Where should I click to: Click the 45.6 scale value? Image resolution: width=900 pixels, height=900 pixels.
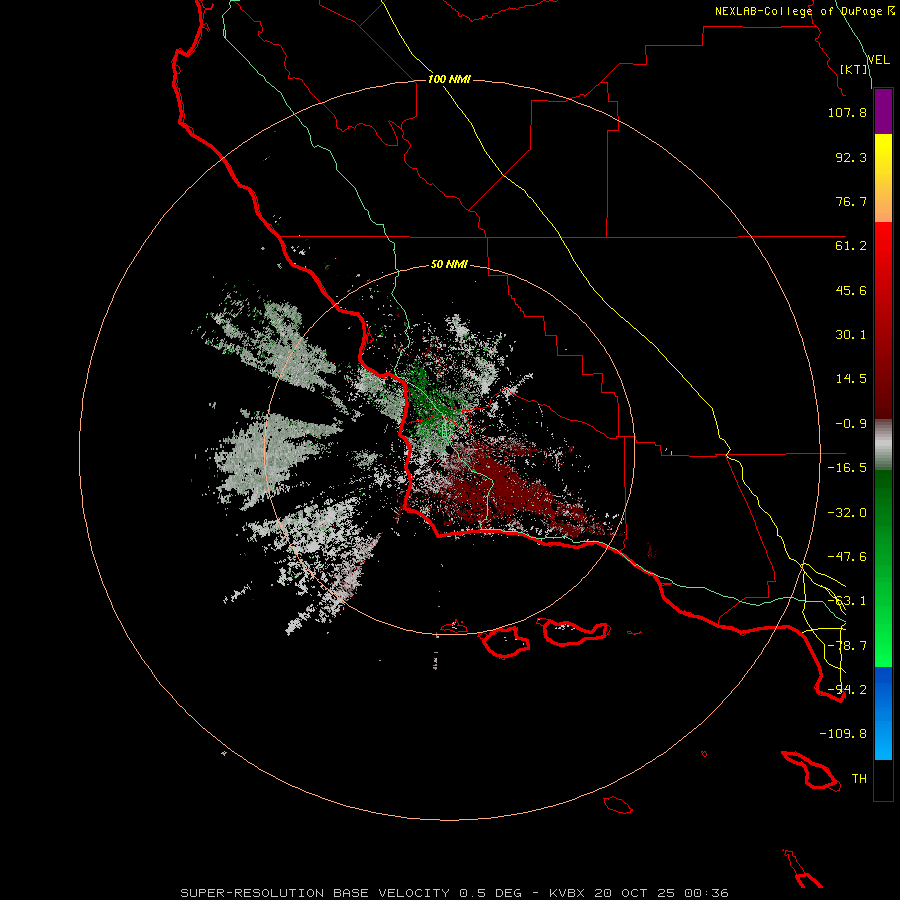tap(851, 290)
